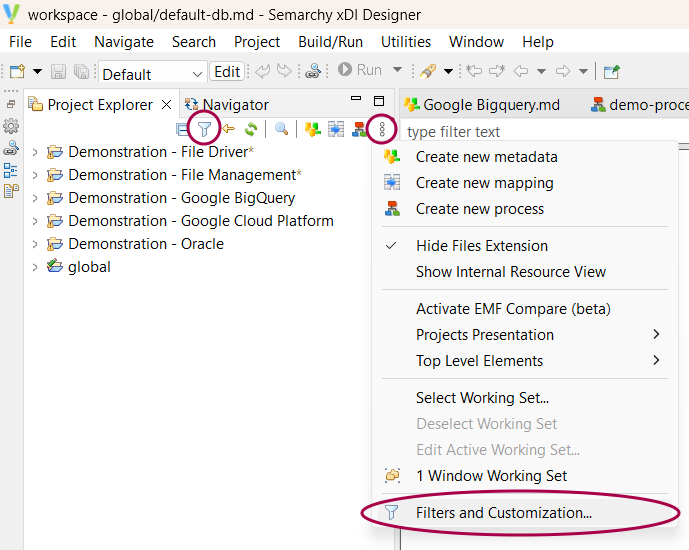Expand Demonstration - Oracle project
The width and height of the screenshot is (689, 550).
click(x=35, y=244)
